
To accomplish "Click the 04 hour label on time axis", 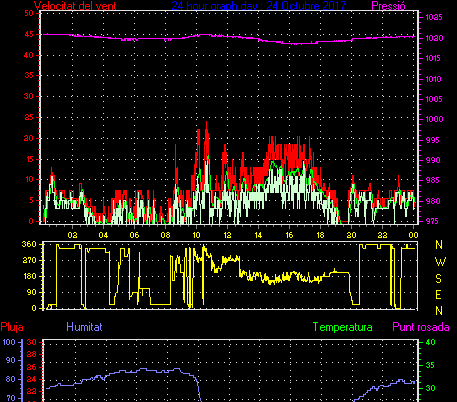I will coord(103,235).
